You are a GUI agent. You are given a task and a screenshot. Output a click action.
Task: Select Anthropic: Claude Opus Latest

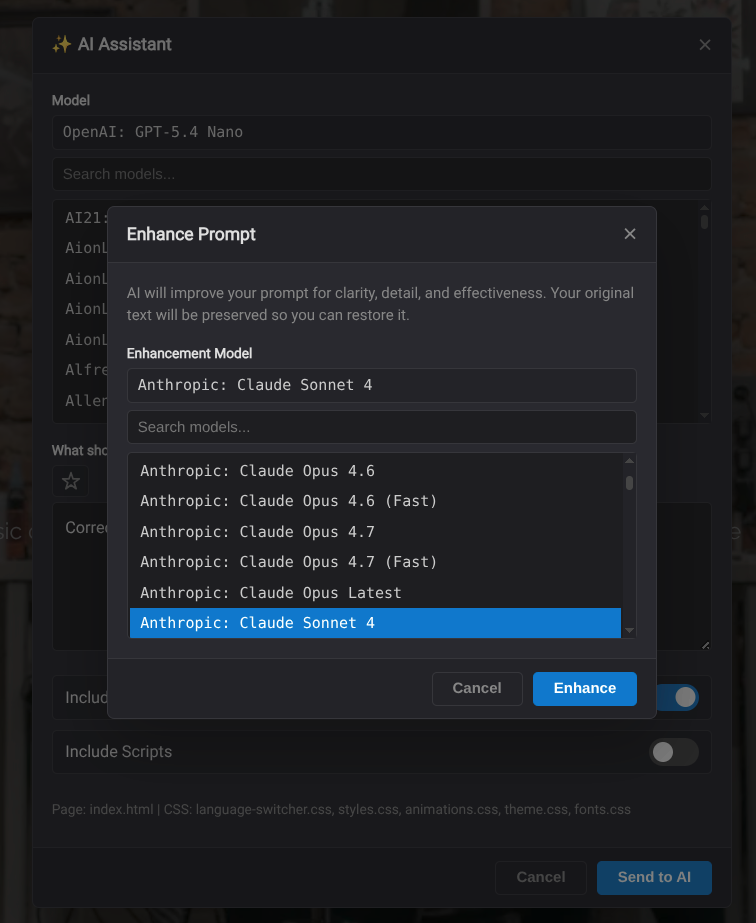375,593
